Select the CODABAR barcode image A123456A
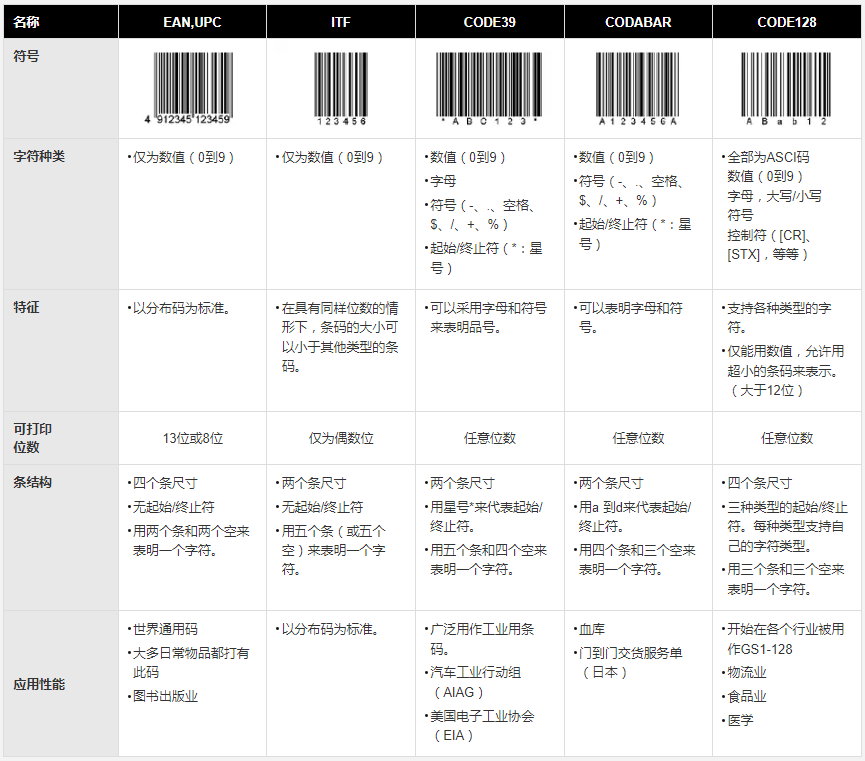The height and width of the screenshot is (761, 865). point(637,88)
